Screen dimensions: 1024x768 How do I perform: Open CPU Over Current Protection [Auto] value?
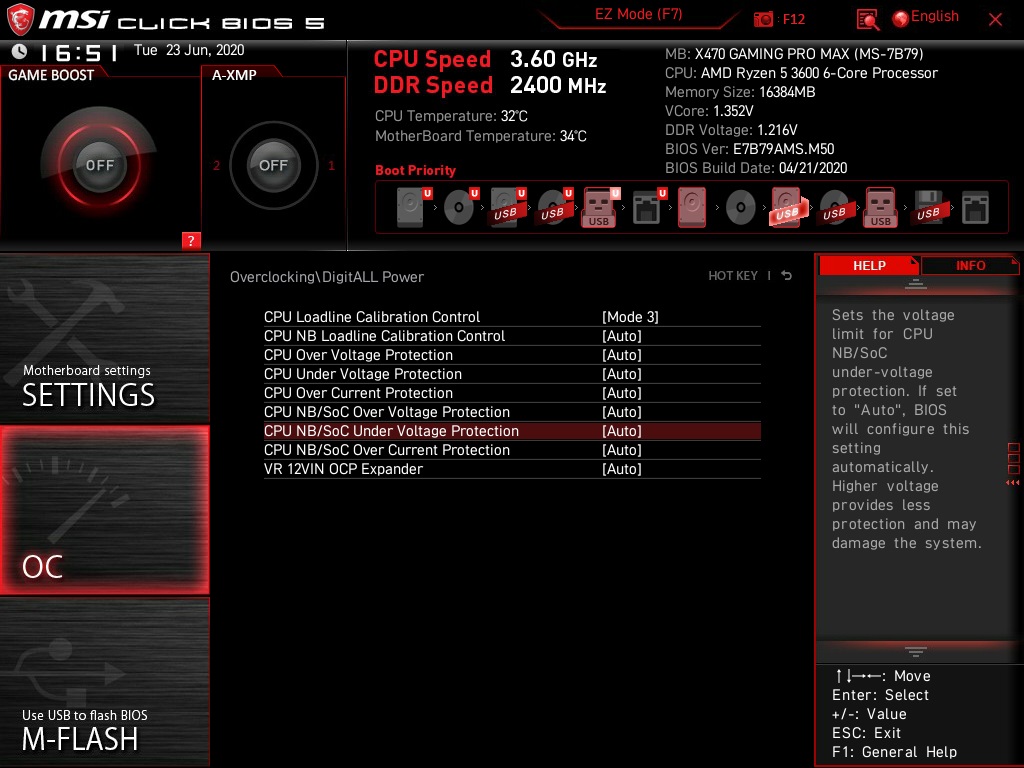[x=622, y=392]
